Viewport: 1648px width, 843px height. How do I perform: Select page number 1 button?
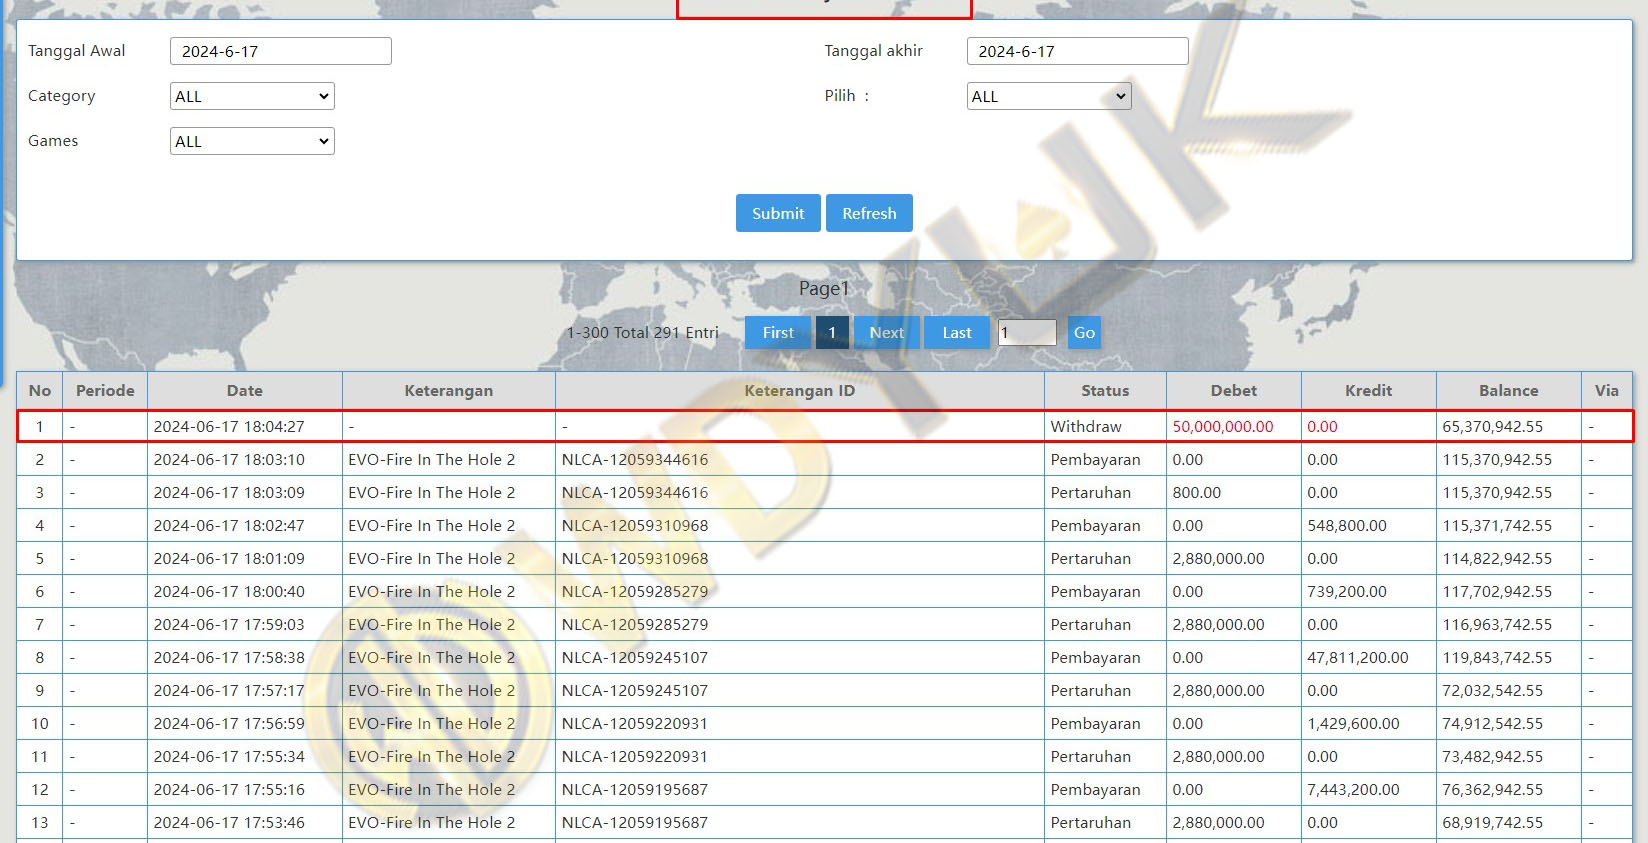[x=832, y=333]
